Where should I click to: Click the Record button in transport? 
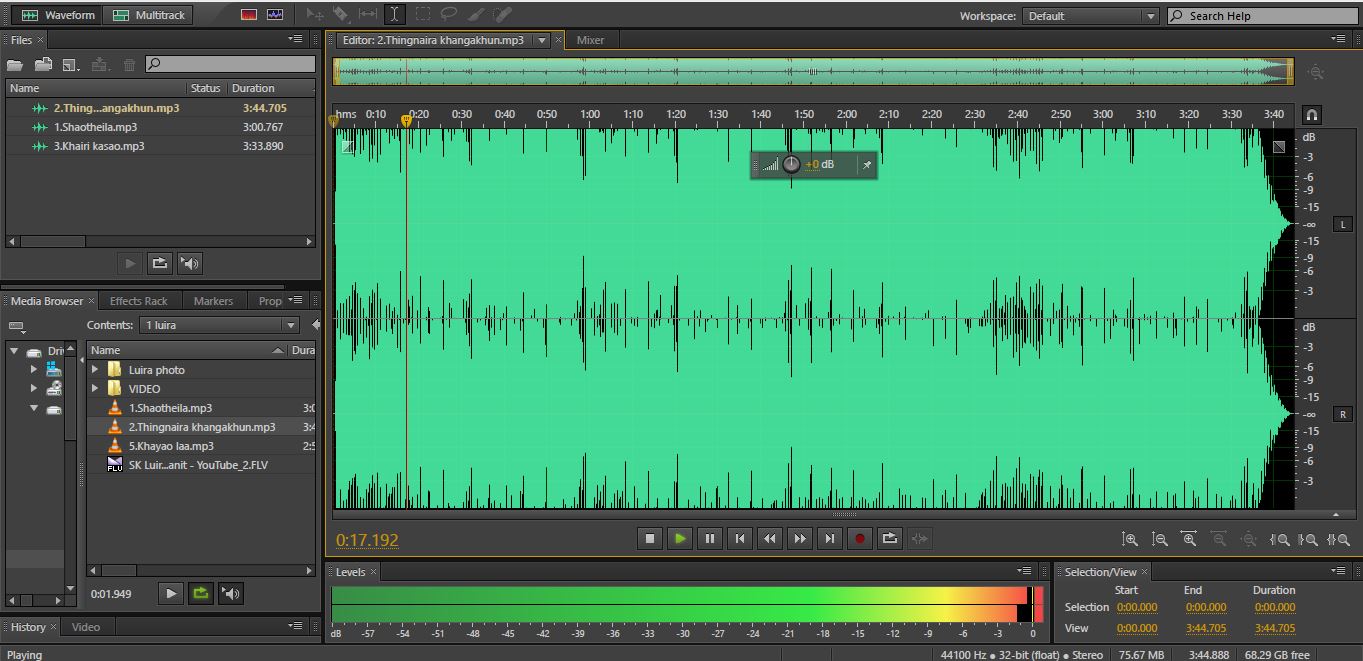859,539
